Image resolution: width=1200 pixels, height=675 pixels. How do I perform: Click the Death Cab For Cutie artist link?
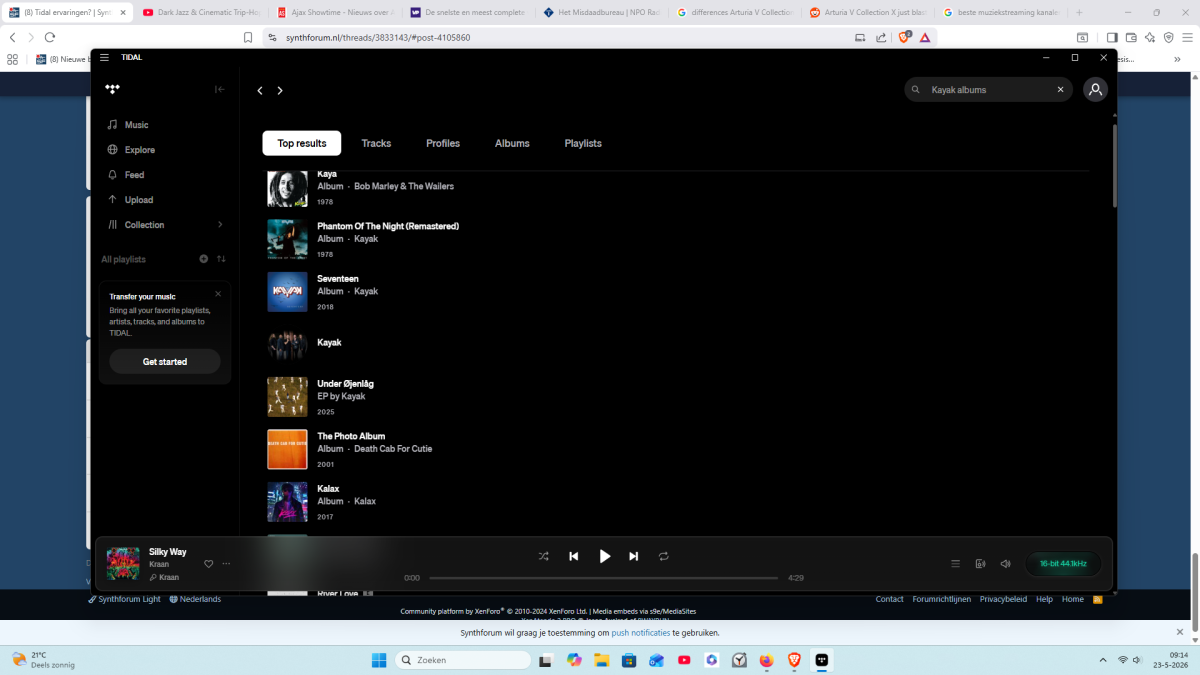point(393,449)
